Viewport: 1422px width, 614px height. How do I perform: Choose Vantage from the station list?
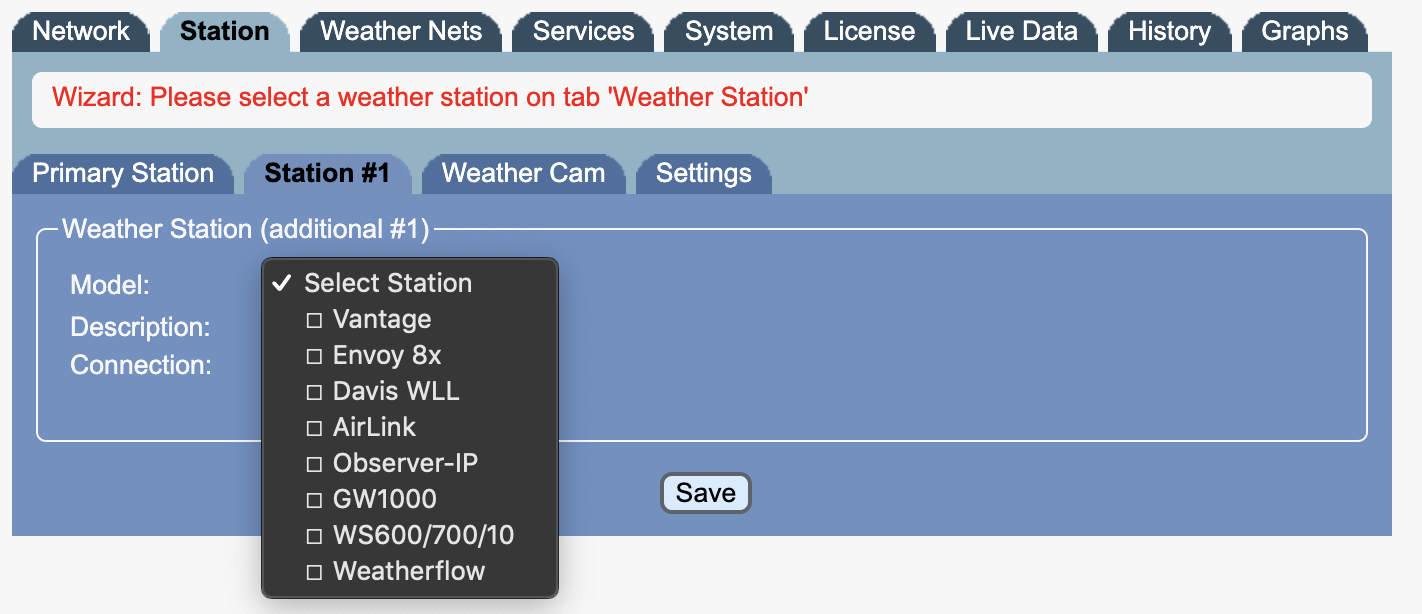381,320
